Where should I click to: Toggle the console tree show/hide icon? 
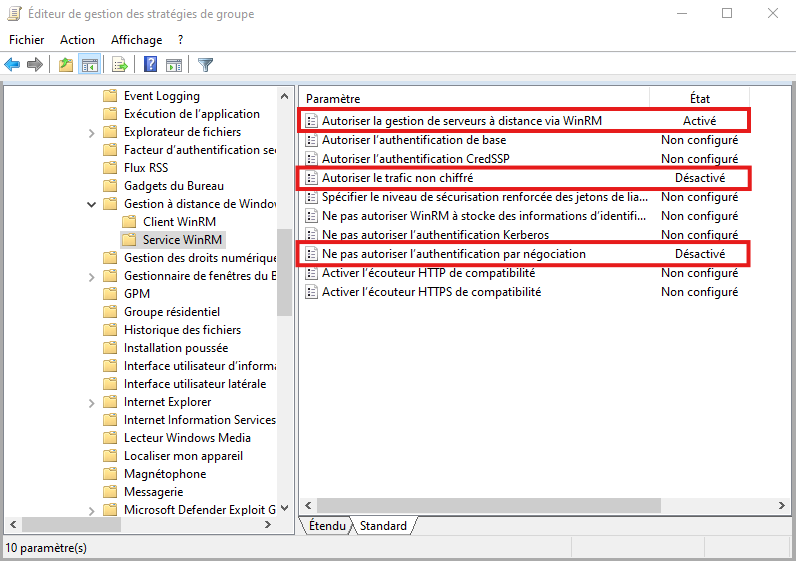coord(90,64)
